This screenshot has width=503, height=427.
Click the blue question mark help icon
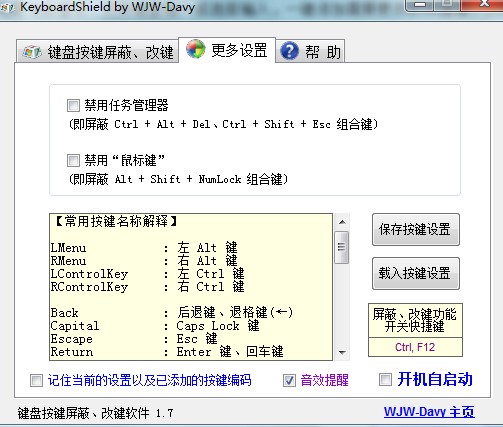tap(289, 51)
